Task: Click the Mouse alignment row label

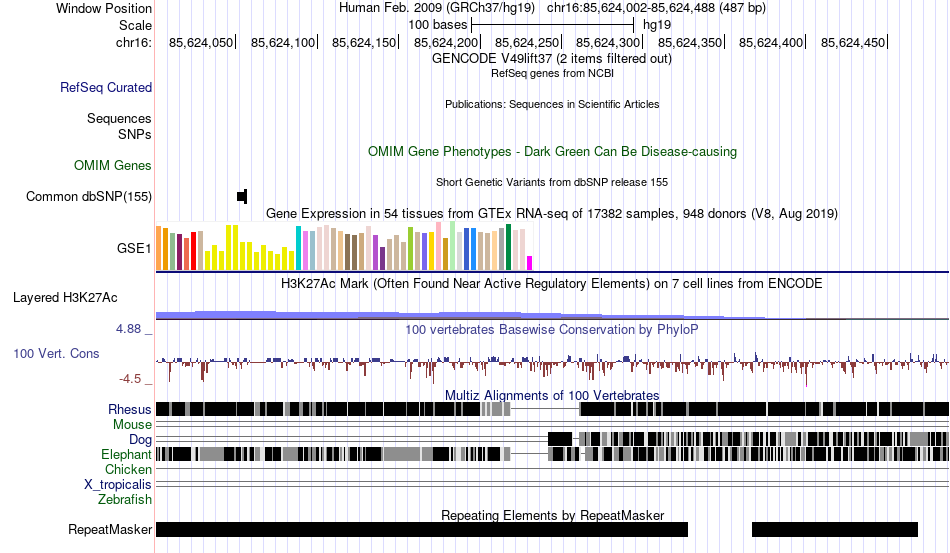Action: click(132, 425)
